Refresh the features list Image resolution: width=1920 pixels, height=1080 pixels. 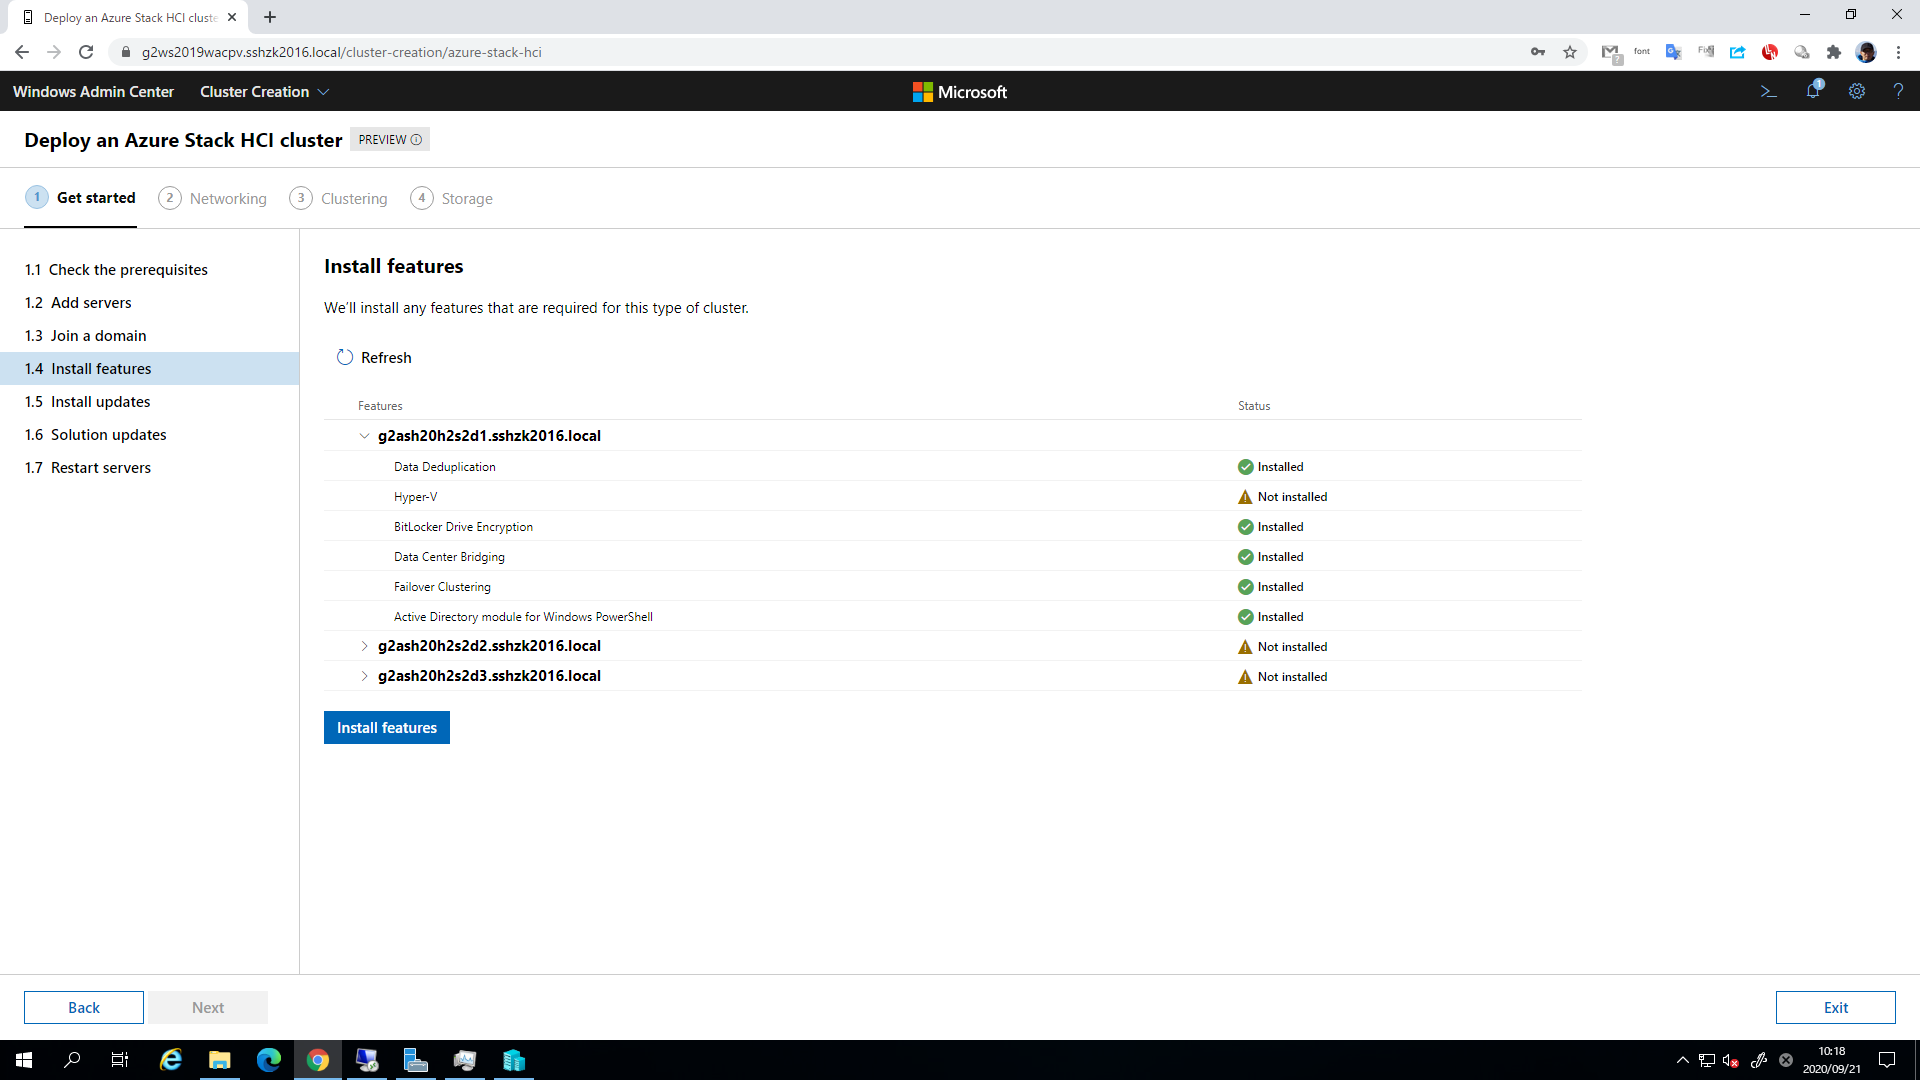coord(373,357)
